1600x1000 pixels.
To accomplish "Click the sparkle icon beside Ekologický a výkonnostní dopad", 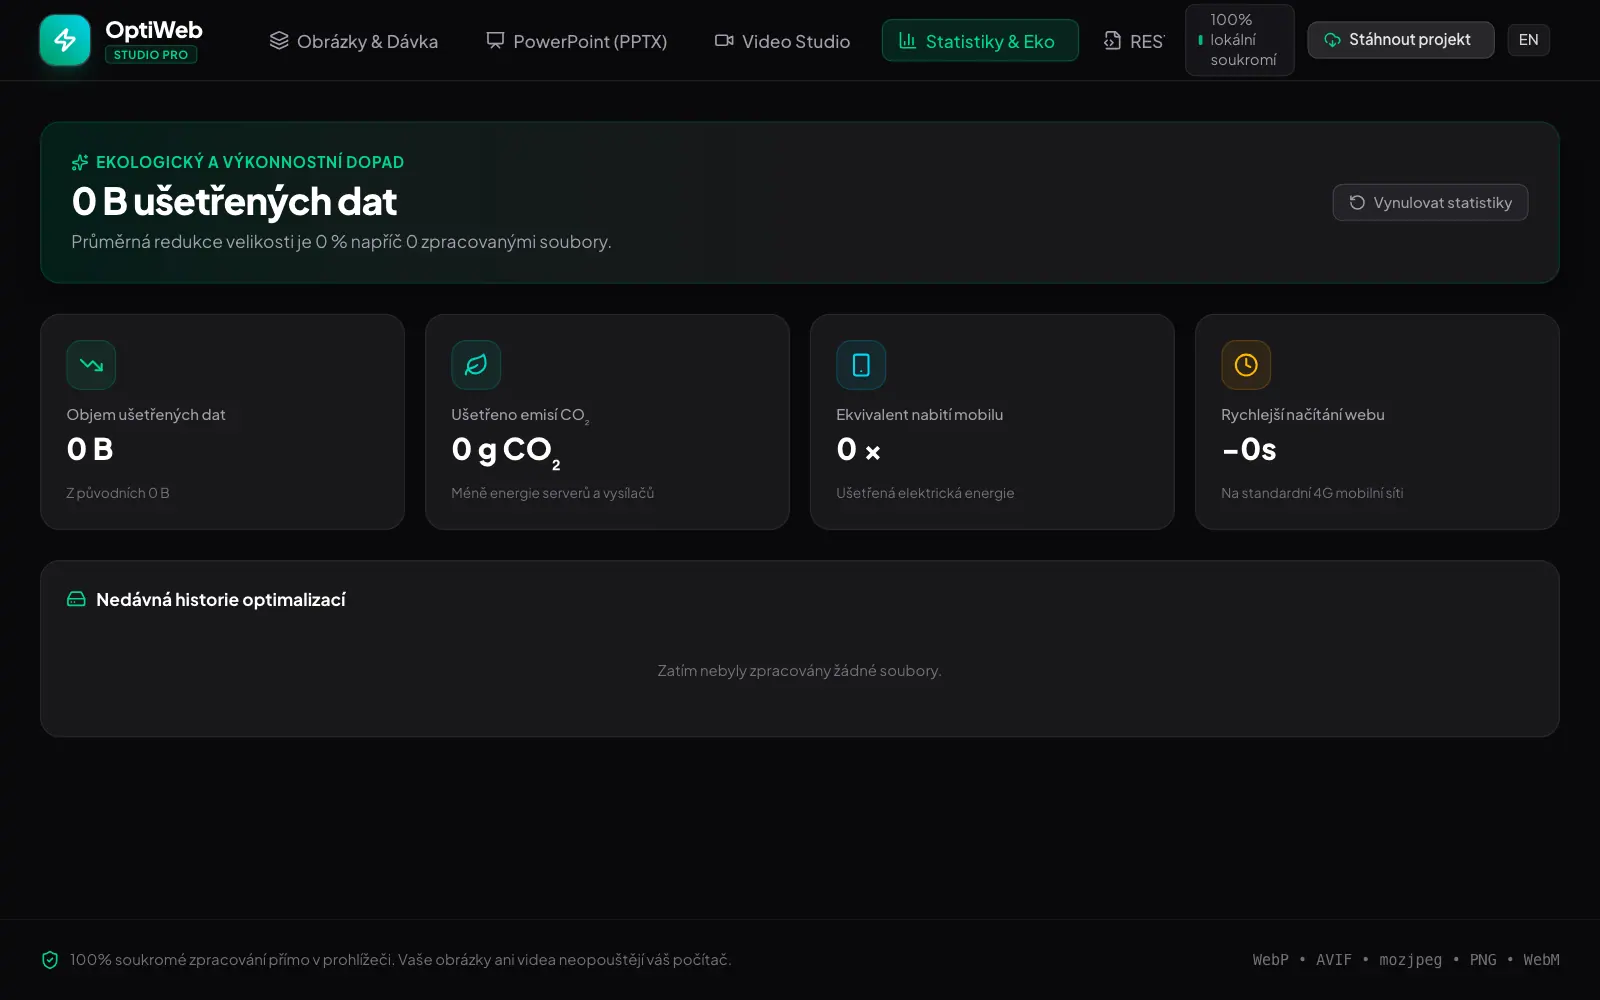I will (80, 162).
